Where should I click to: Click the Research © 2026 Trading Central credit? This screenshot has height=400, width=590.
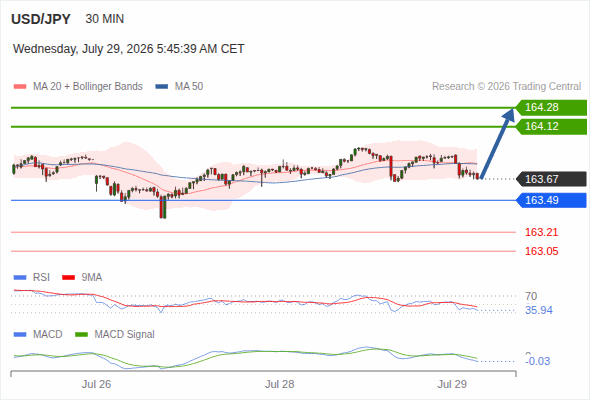[x=506, y=87]
